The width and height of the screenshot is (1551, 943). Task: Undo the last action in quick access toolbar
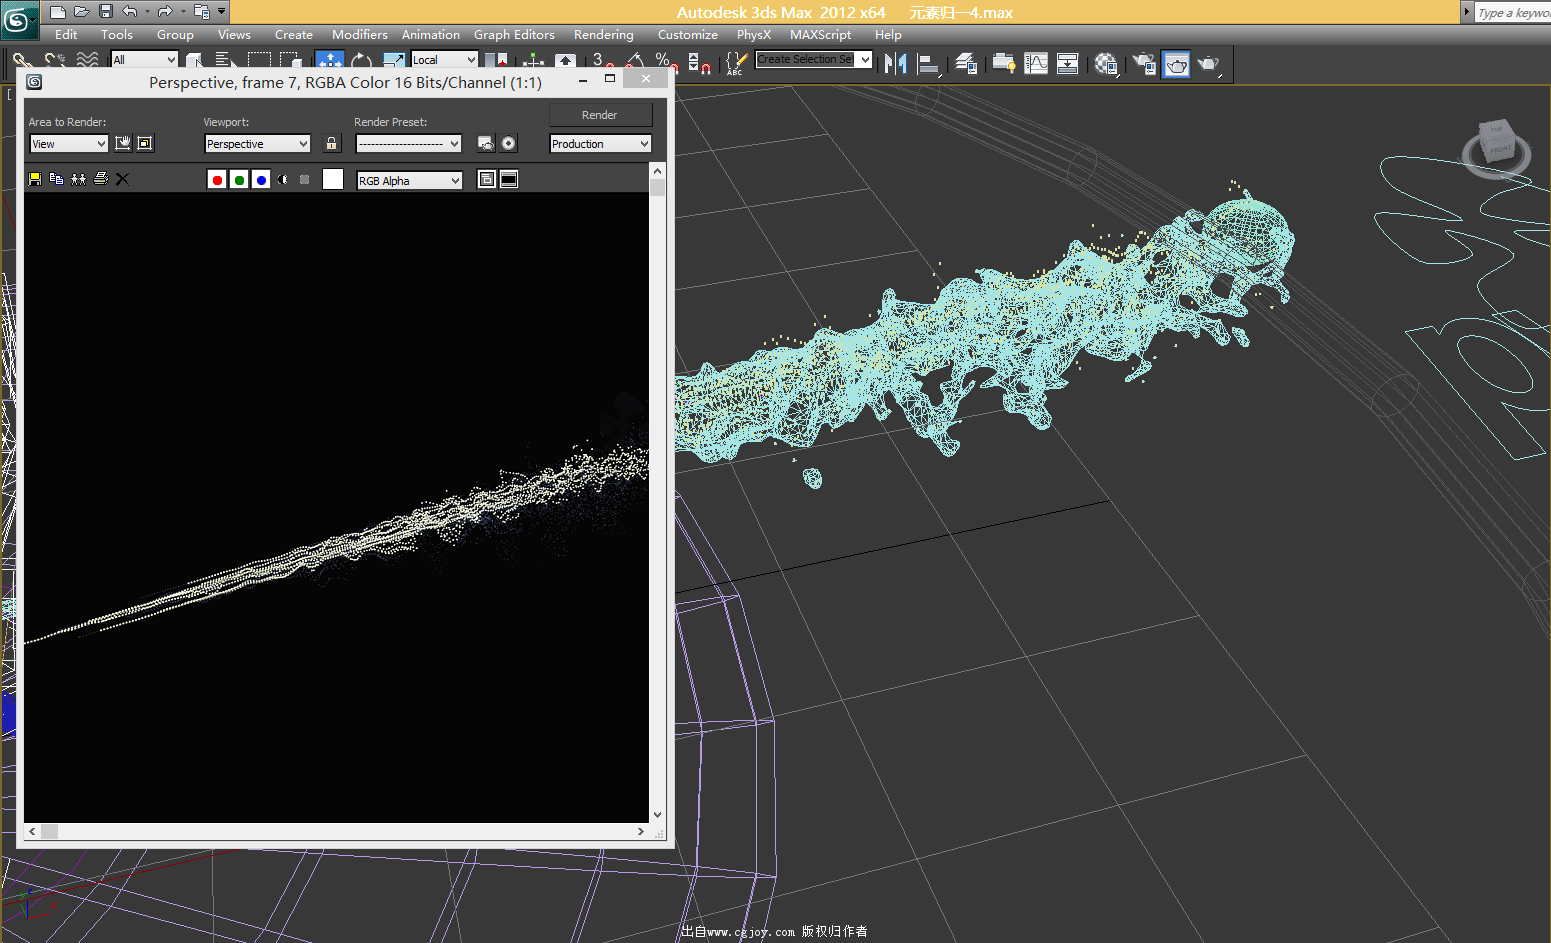[129, 12]
